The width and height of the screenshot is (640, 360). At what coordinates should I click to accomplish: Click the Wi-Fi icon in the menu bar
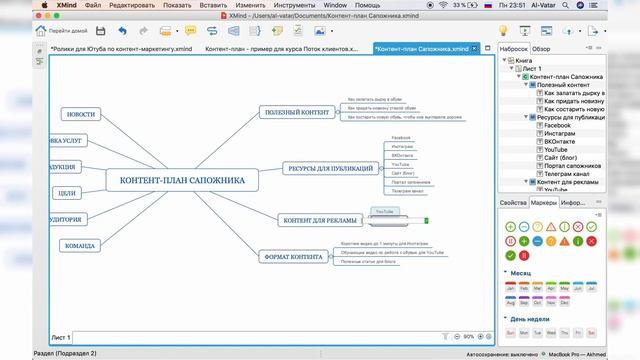(x=443, y=5)
